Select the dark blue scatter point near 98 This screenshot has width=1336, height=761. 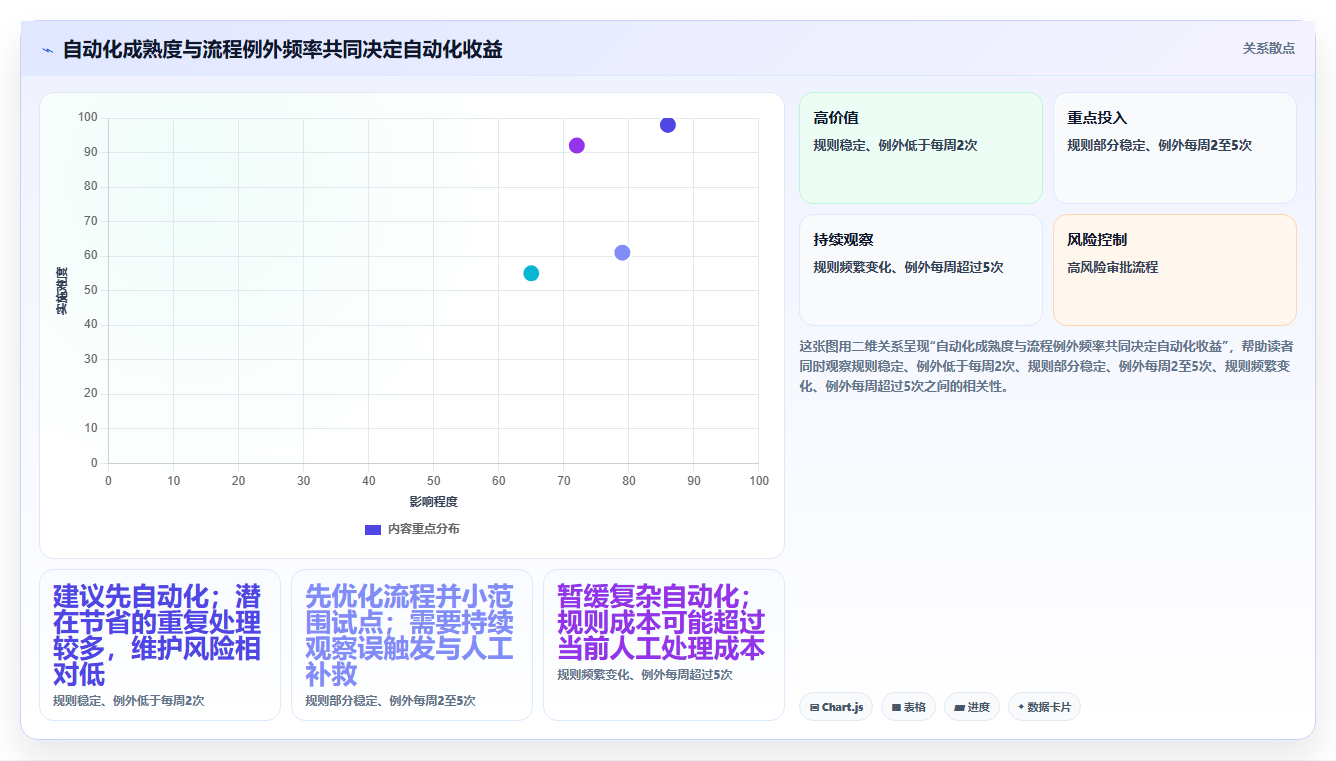668,125
